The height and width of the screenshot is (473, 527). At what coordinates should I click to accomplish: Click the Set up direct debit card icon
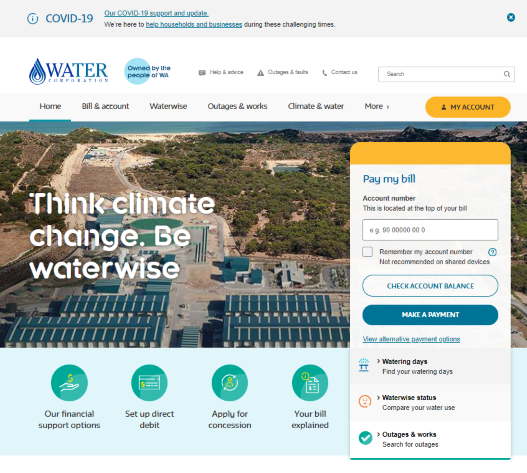click(149, 383)
